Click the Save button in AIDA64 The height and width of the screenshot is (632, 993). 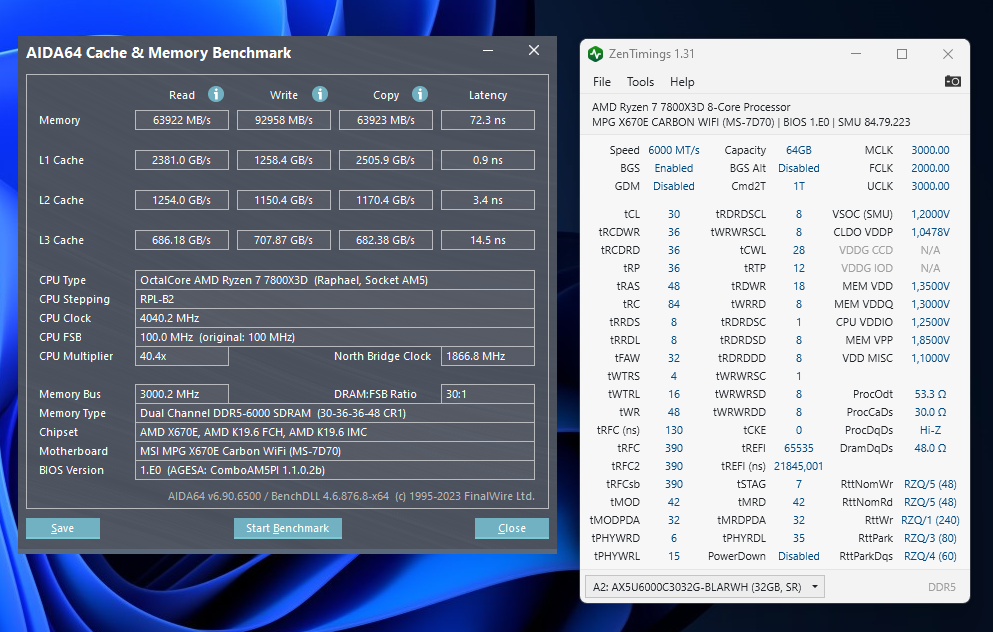point(63,528)
